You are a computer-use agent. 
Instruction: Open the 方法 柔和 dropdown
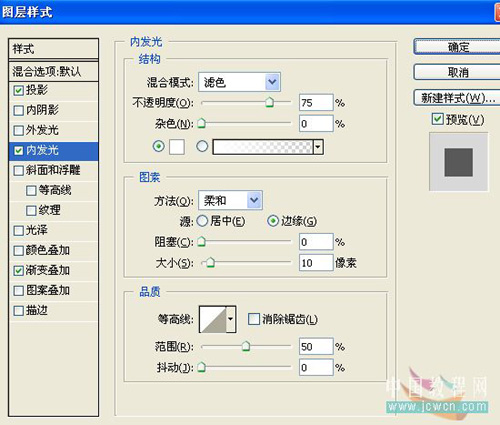pyautogui.click(x=230, y=200)
